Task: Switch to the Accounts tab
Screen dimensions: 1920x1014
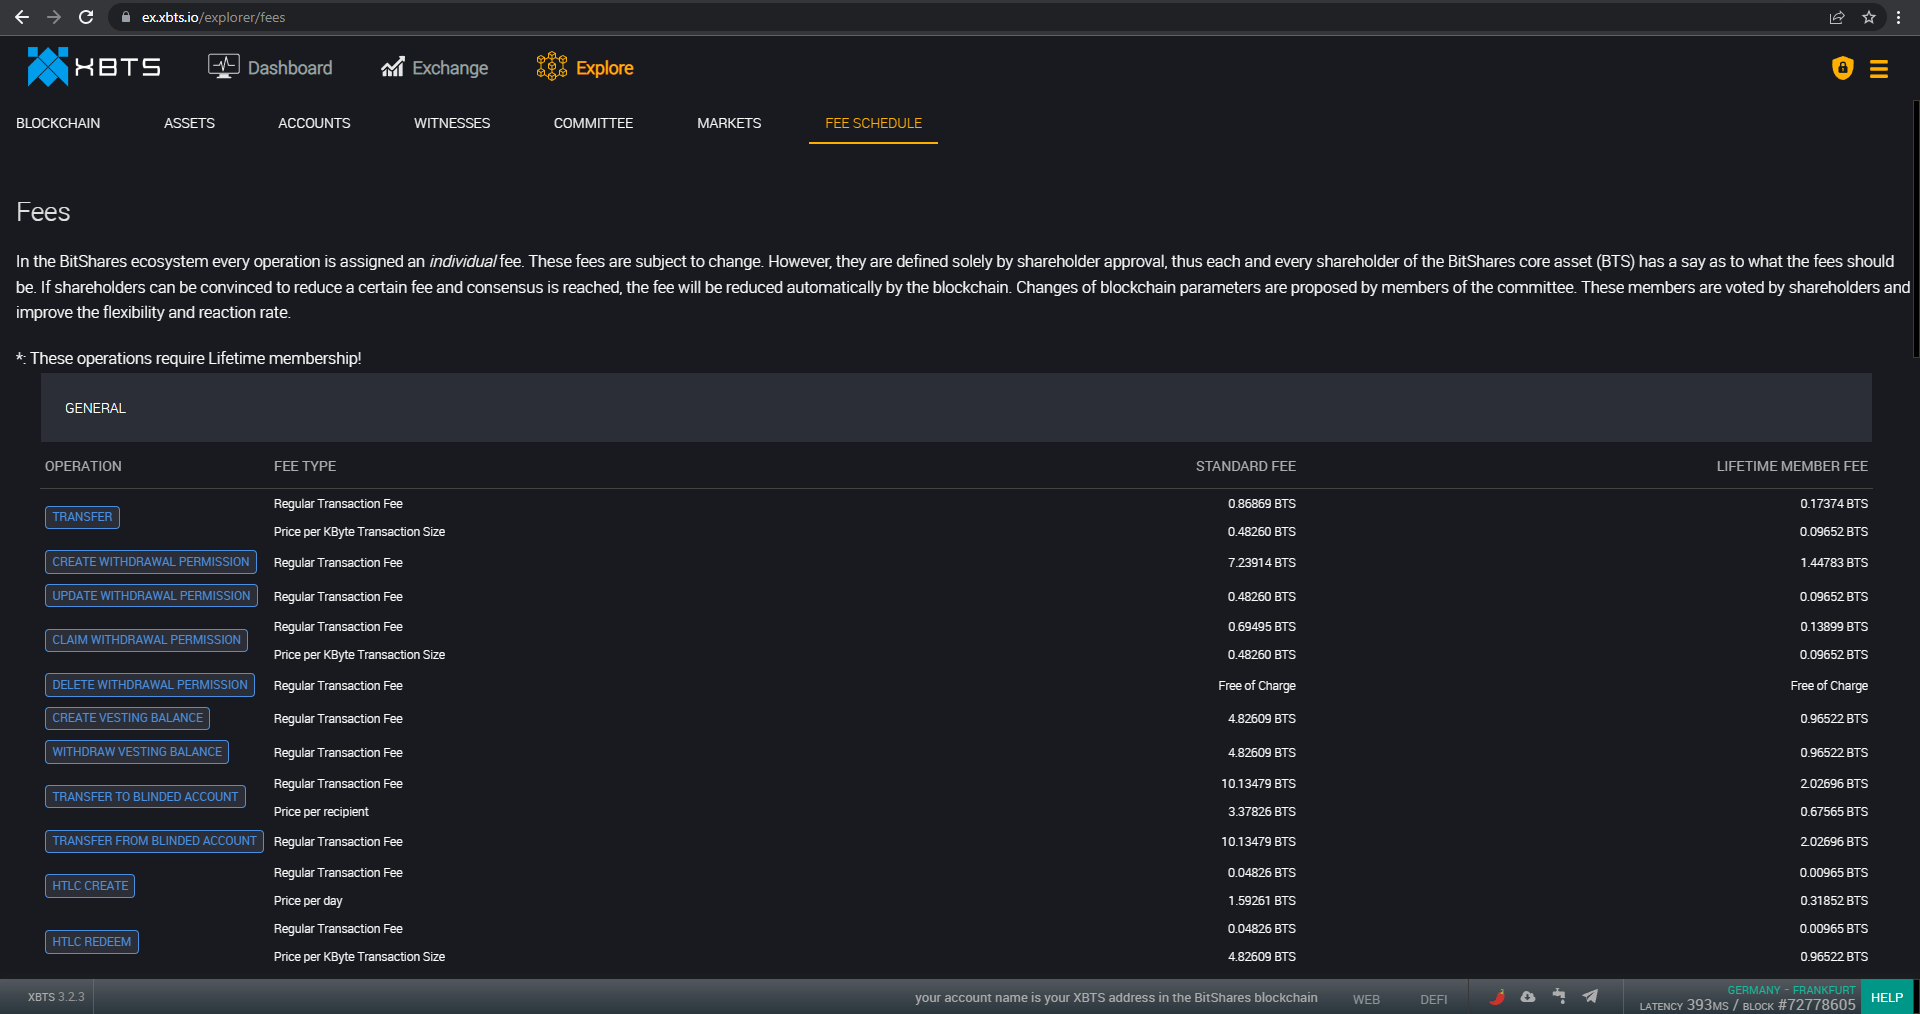Action: point(314,123)
